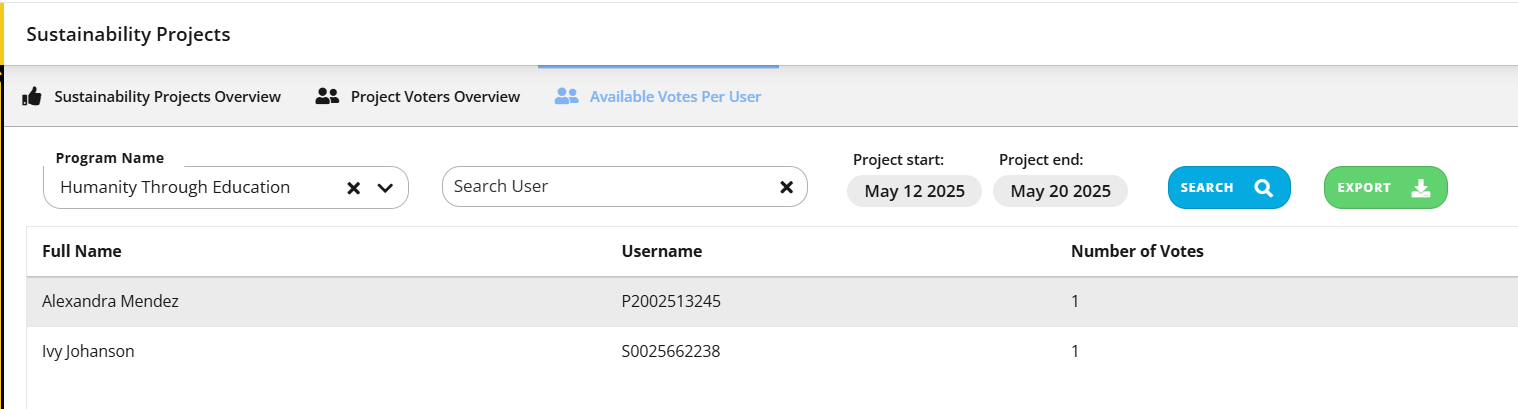Click the green EXPORT button

(x=1386, y=188)
